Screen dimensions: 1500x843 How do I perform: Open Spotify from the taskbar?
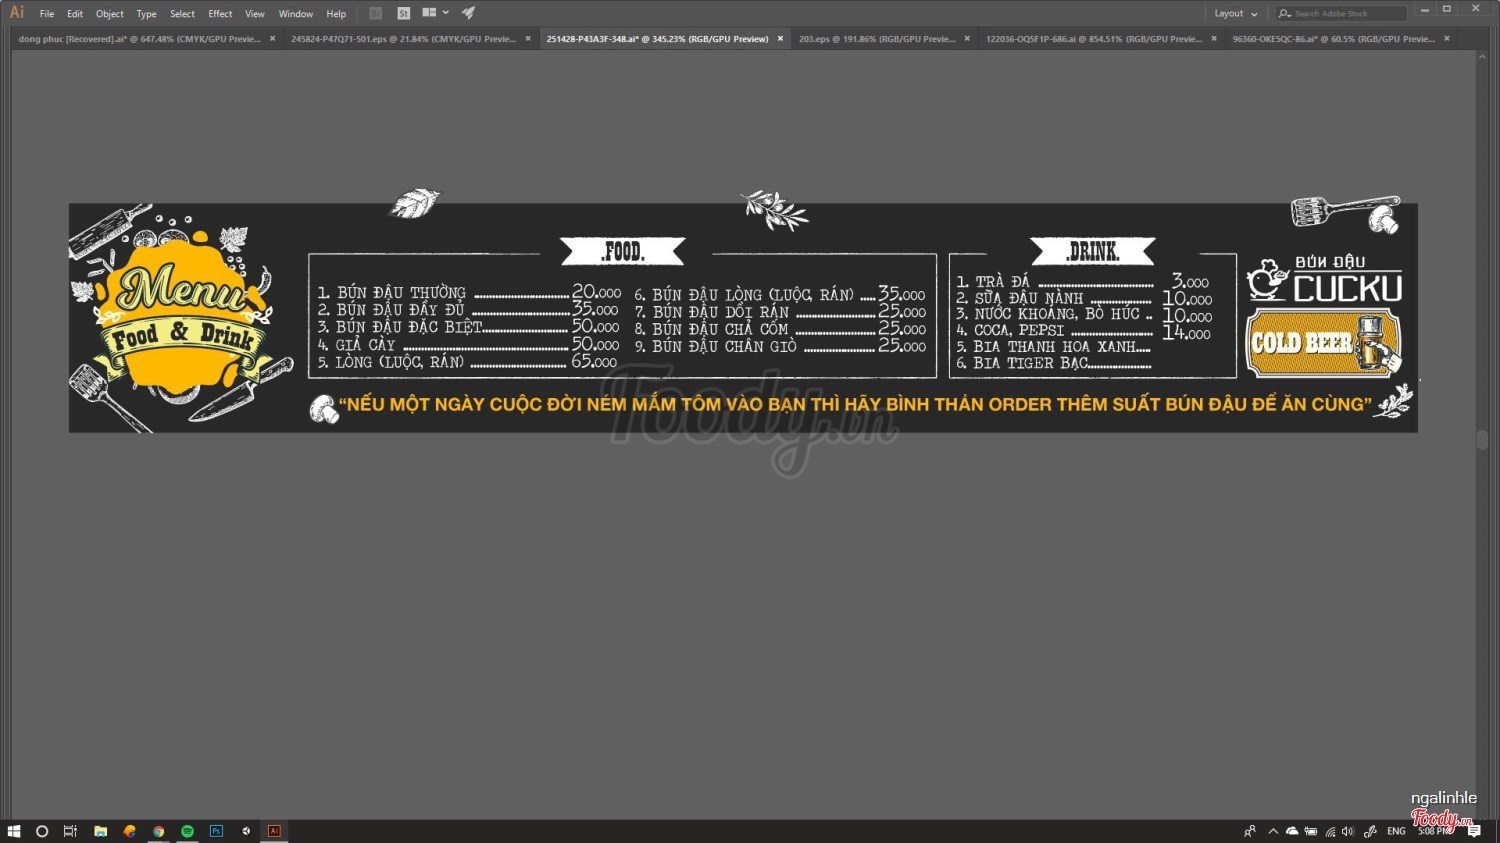(x=187, y=831)
